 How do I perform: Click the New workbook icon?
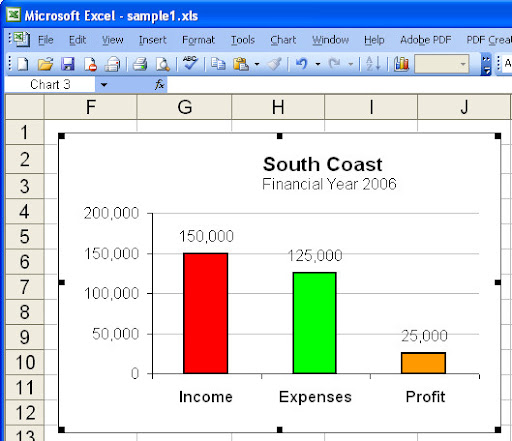click(x=23, y=64)
